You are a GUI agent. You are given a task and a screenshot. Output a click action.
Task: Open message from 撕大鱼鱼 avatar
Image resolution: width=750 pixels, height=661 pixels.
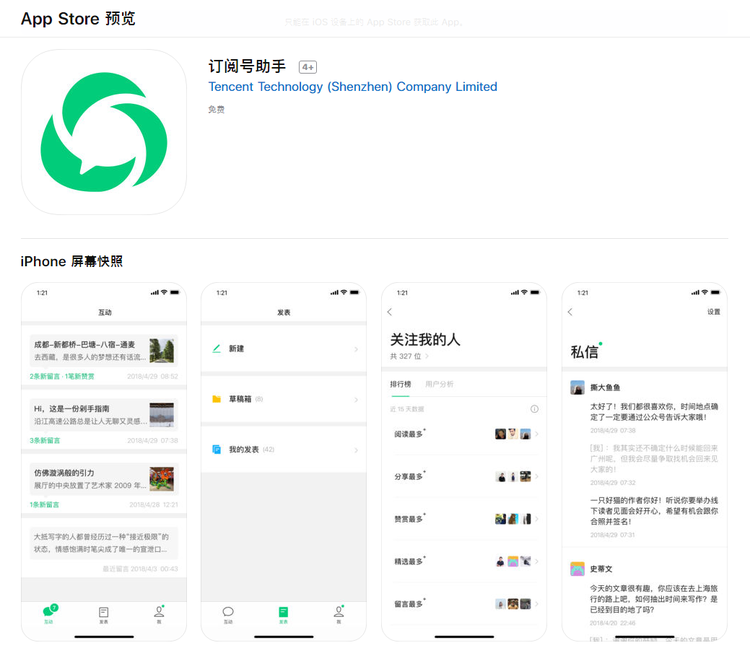[x=578, y=387]
